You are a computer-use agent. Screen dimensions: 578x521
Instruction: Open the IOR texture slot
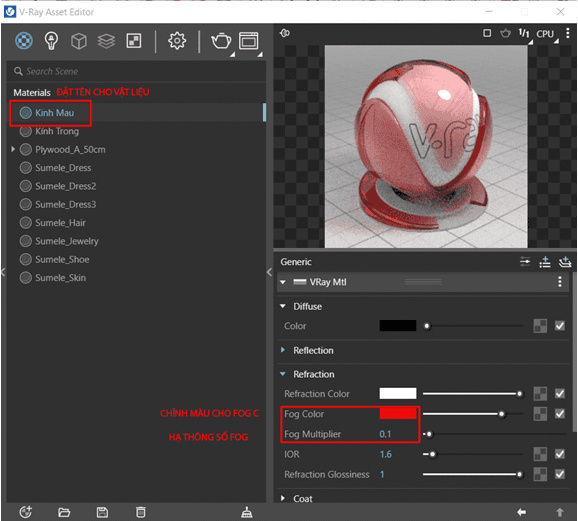click(x=540, y=454)
